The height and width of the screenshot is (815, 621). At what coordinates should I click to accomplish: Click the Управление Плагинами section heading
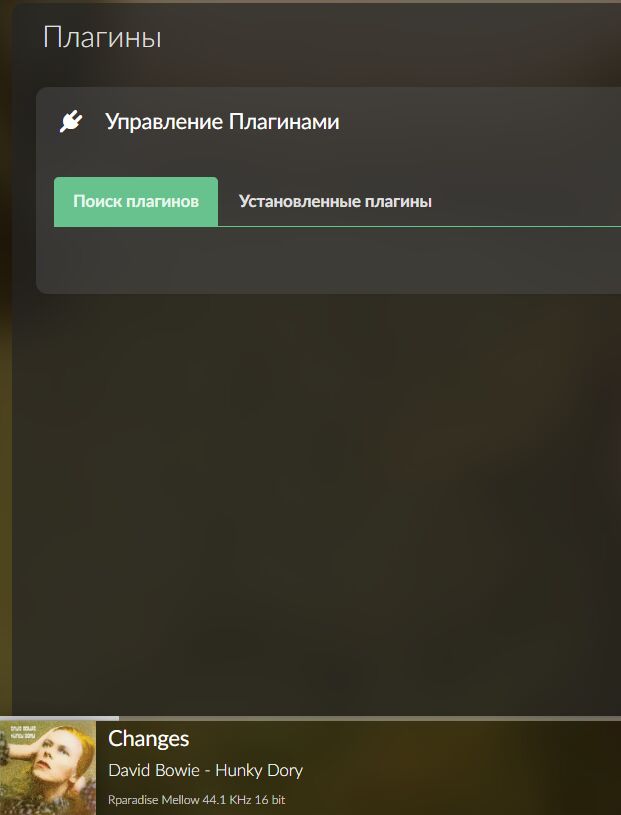[222, 122]
